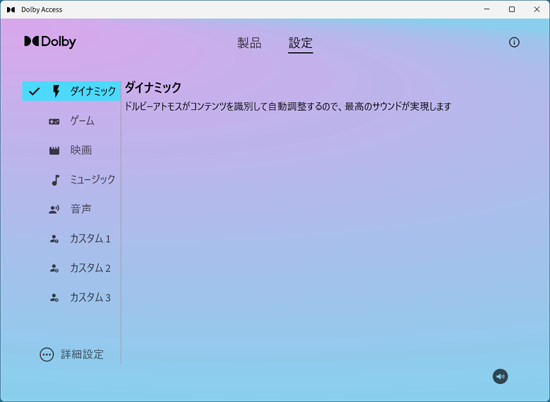Open 詳細設定 advanced settings text
Image resolution: width=550 pixels, height=402 pixels.
82,354
